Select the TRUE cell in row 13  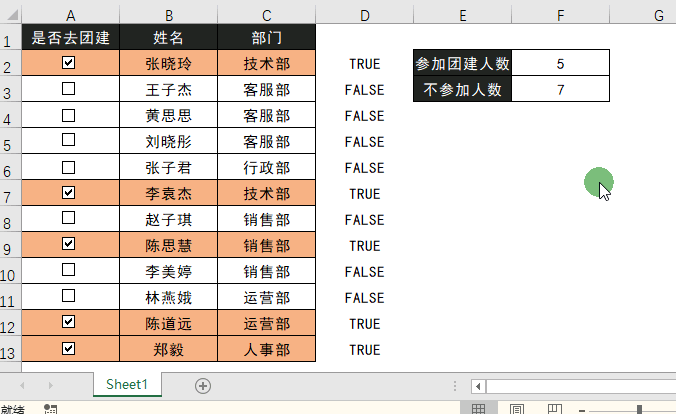tap(364, 349)
